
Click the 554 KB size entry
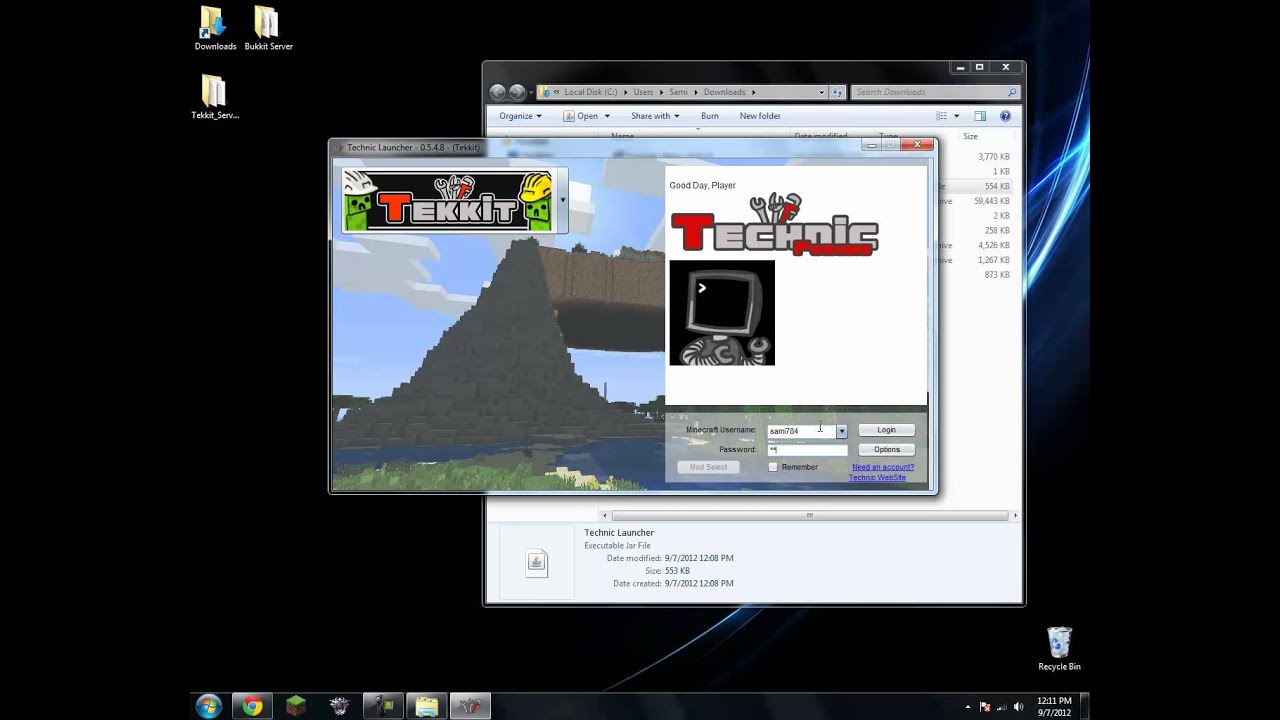(x=997, y=187)
